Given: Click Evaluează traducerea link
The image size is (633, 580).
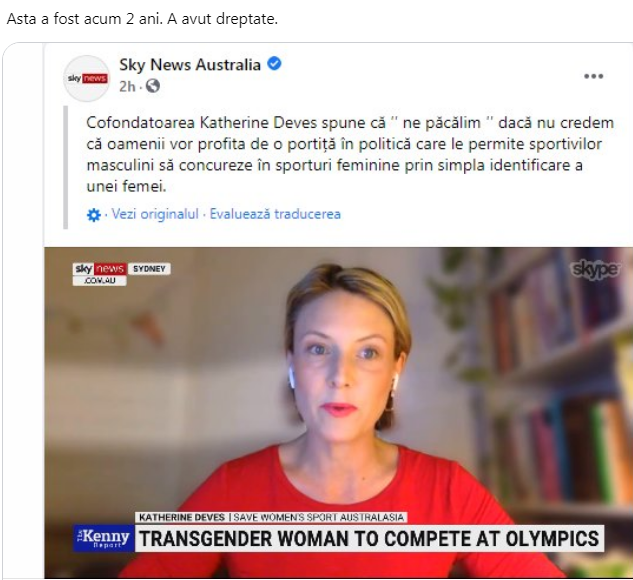Looking at the screenshot, I should [275, 214].
